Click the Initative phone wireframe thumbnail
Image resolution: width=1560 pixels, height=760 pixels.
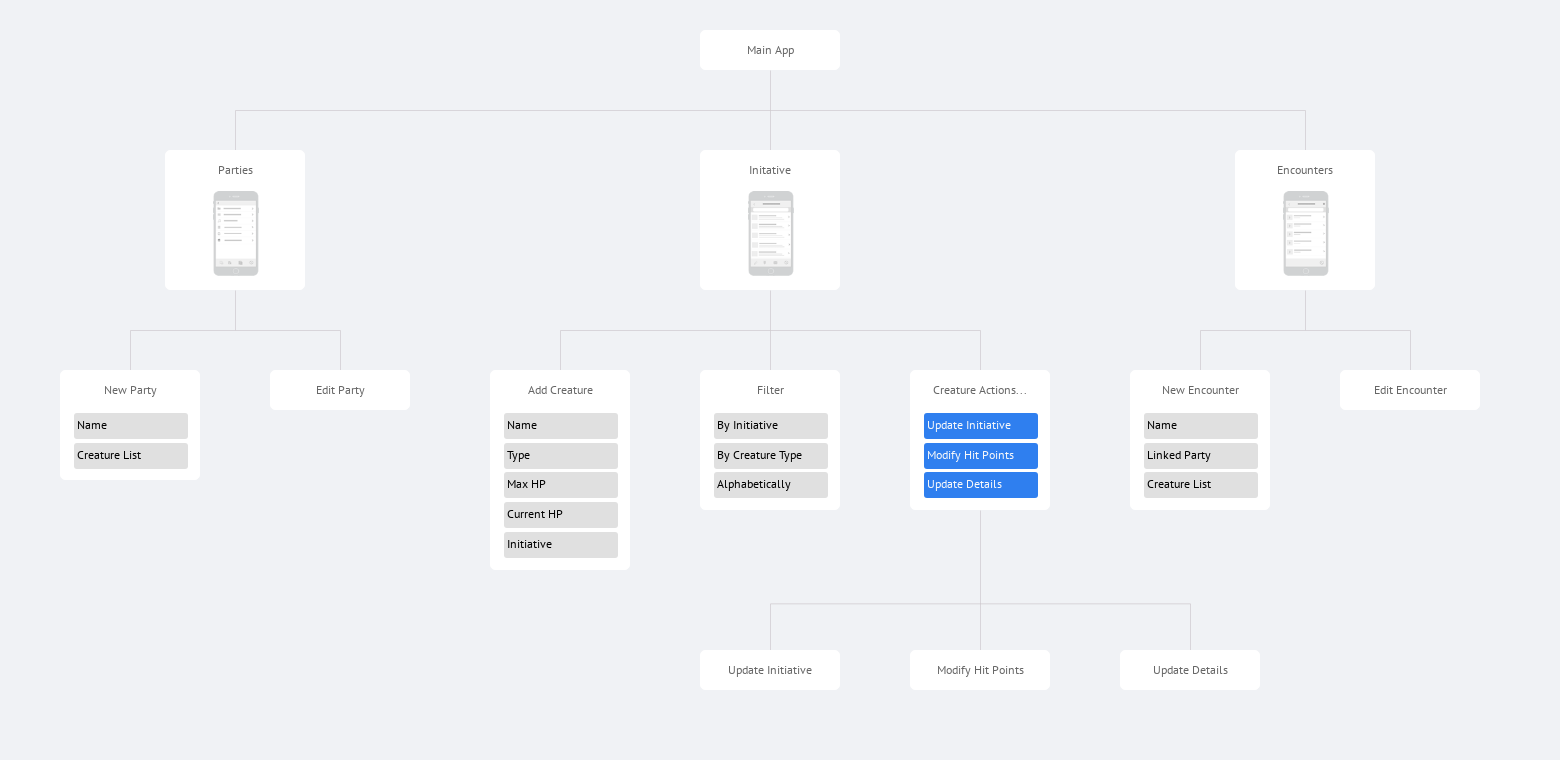[771, 233]
